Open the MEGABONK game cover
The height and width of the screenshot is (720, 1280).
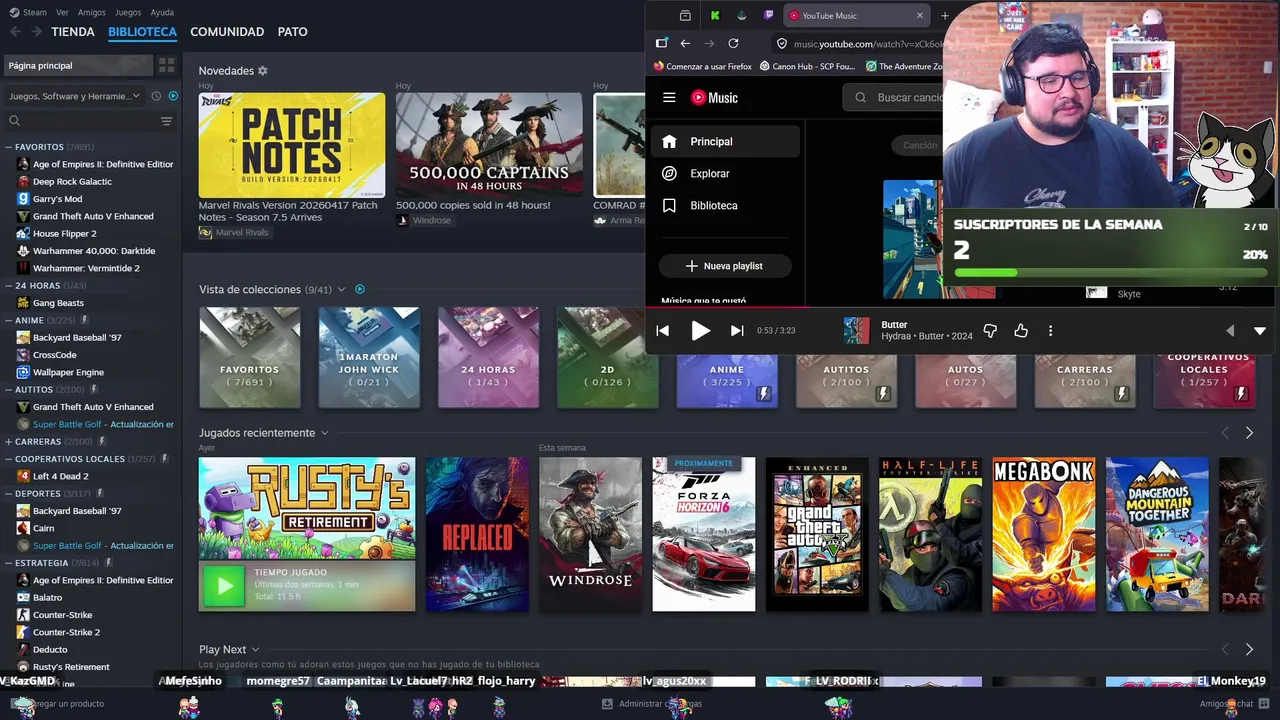pyautogui.click(x=1044, y=534)
